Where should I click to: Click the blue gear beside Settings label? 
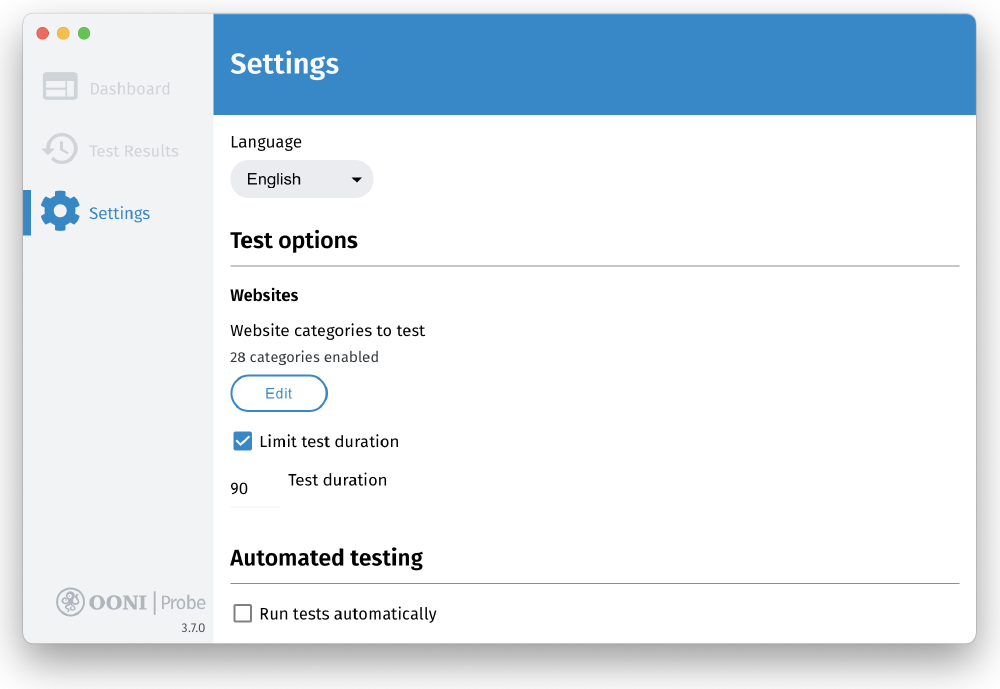[60, 211]
